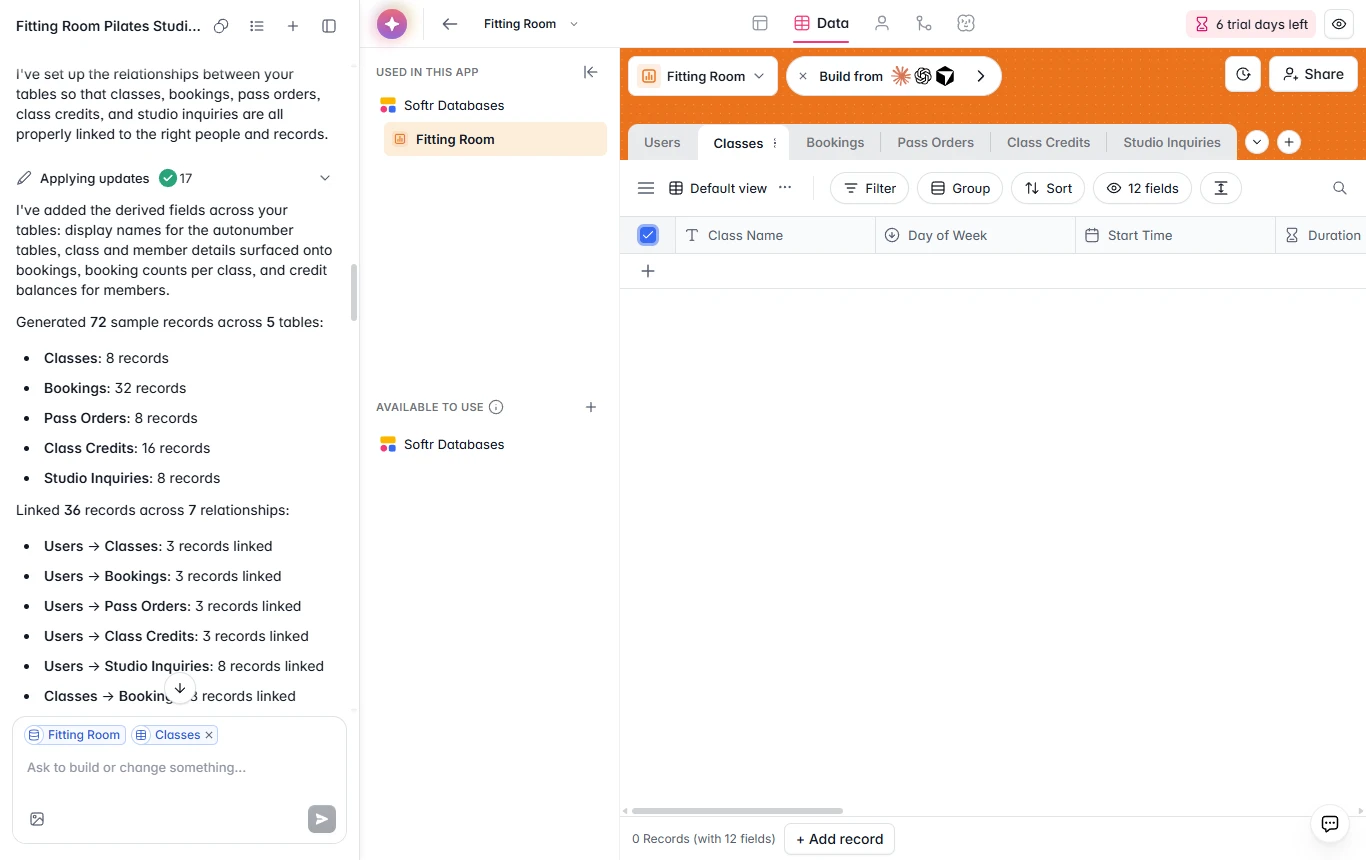This screenshot has height=860, width=1366.
Task: Toggle the preview eye icon at top right
Action: click(1339, 24)
